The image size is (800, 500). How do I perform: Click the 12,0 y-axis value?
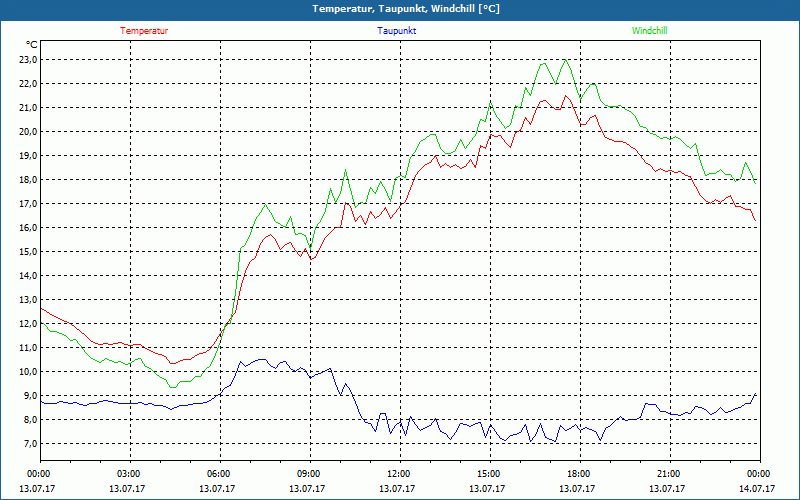[29, 323]
